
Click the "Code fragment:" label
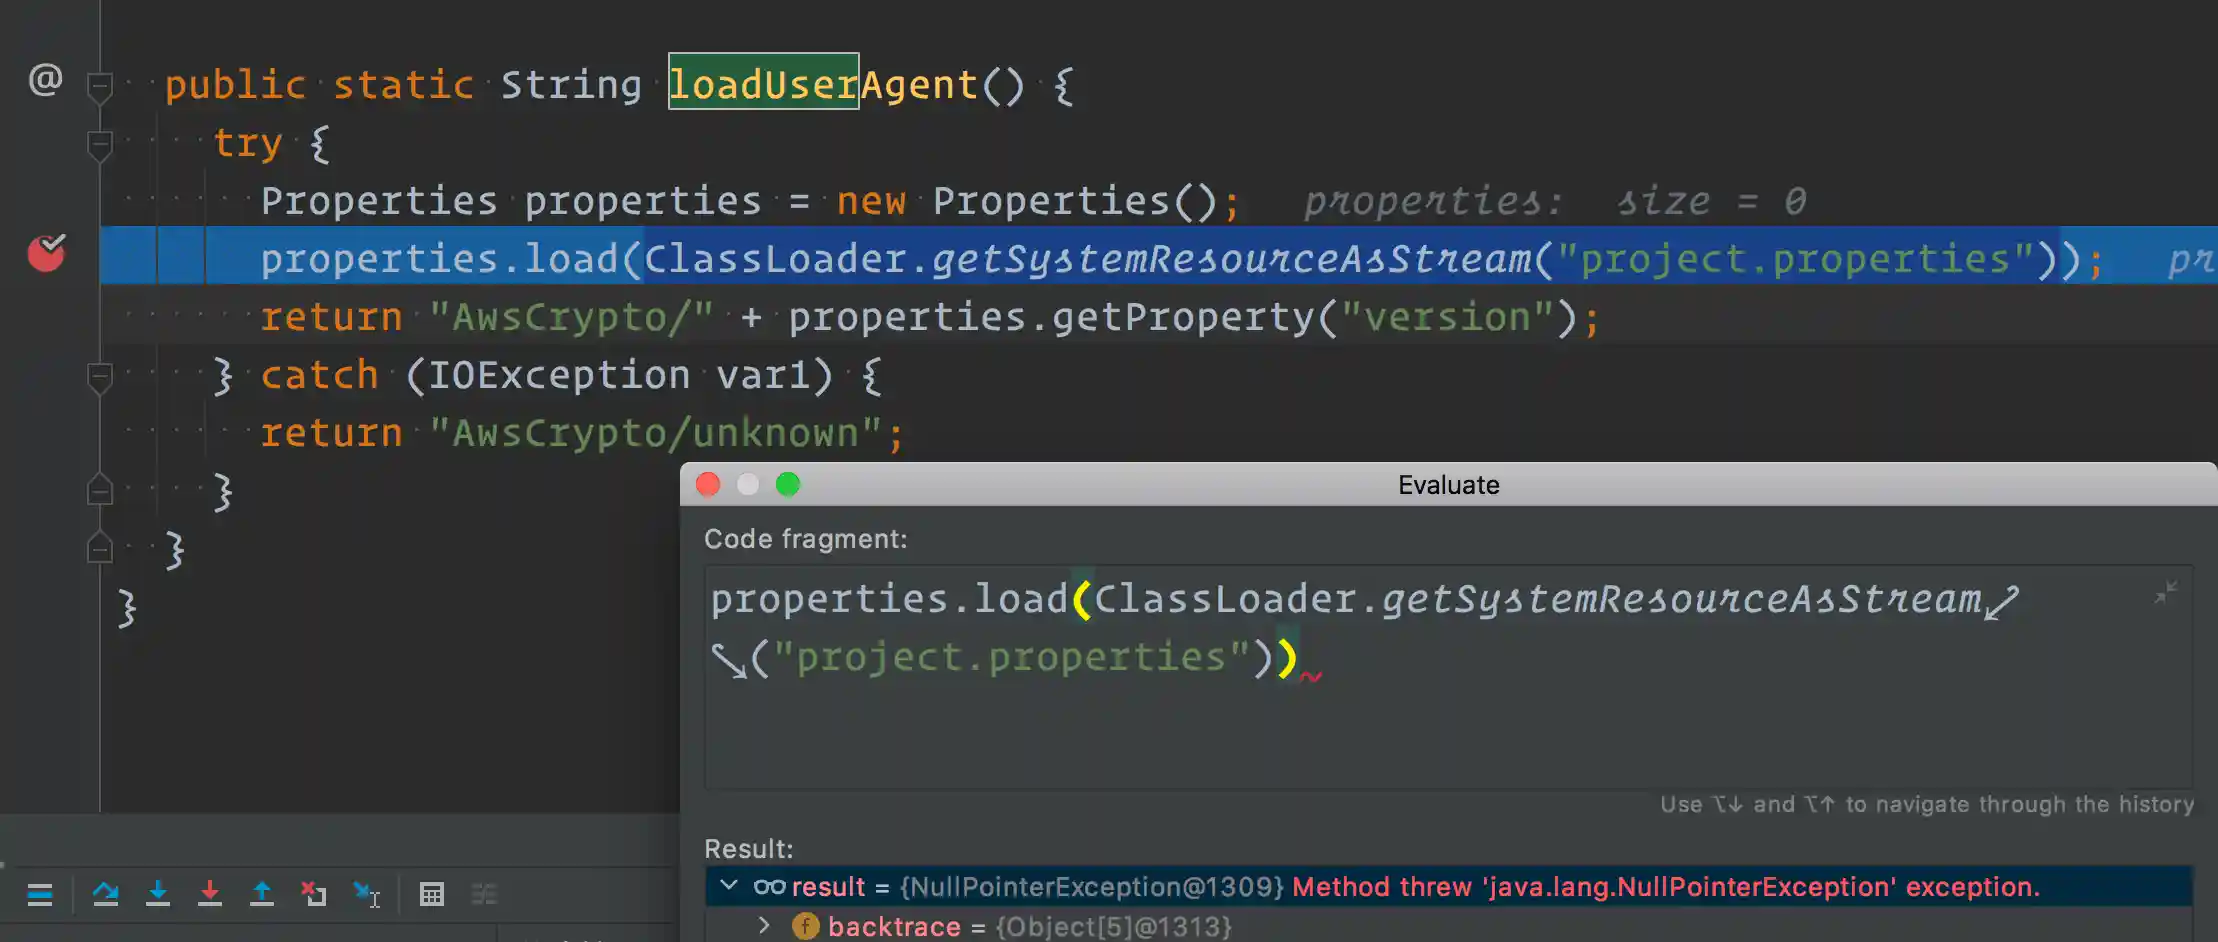pyautogui.click(x=806, y=539)
